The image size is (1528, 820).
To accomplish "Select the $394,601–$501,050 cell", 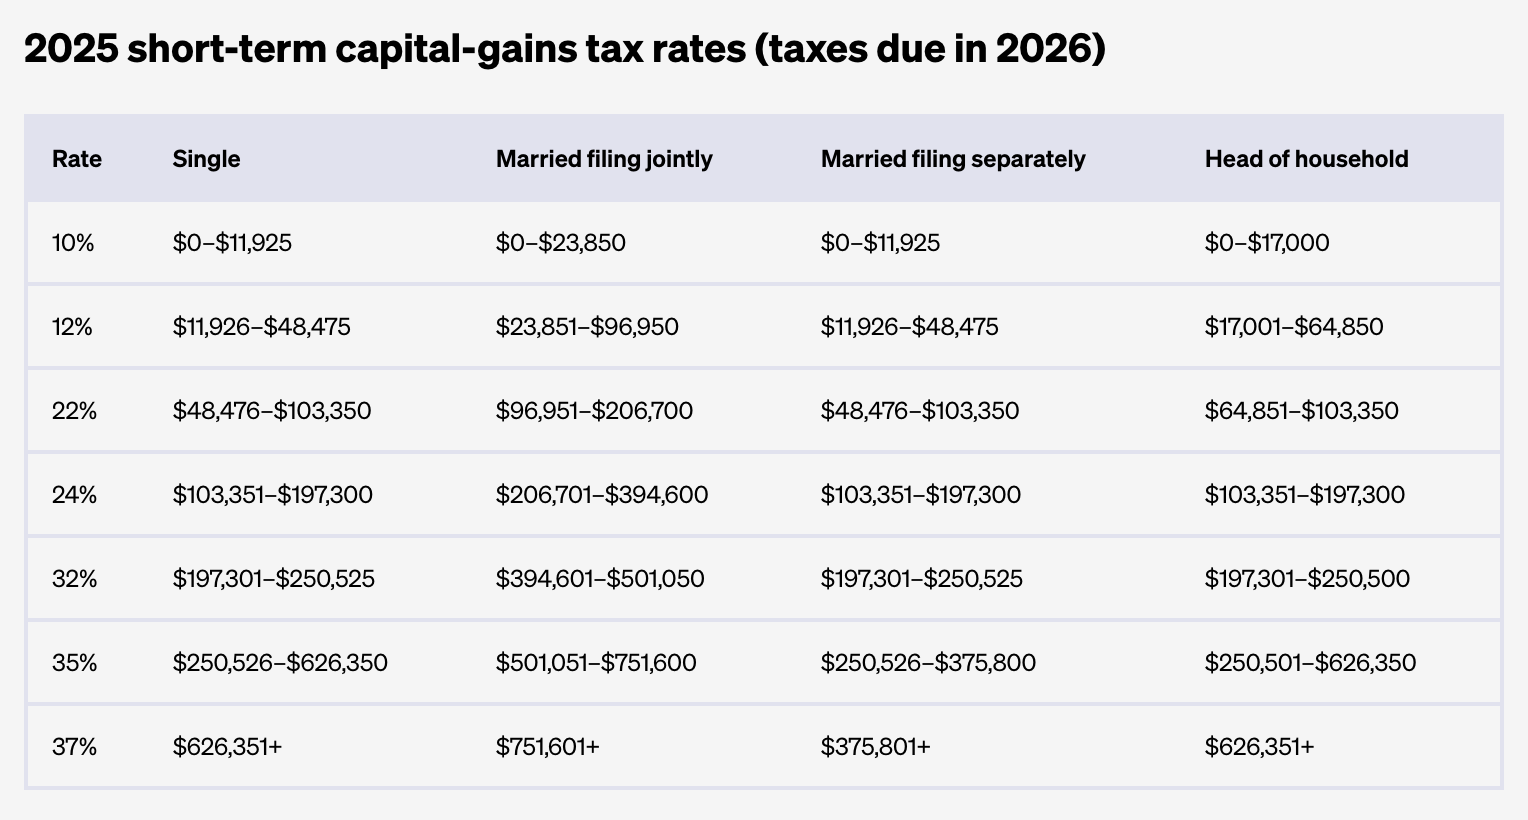I will (600, 579).
